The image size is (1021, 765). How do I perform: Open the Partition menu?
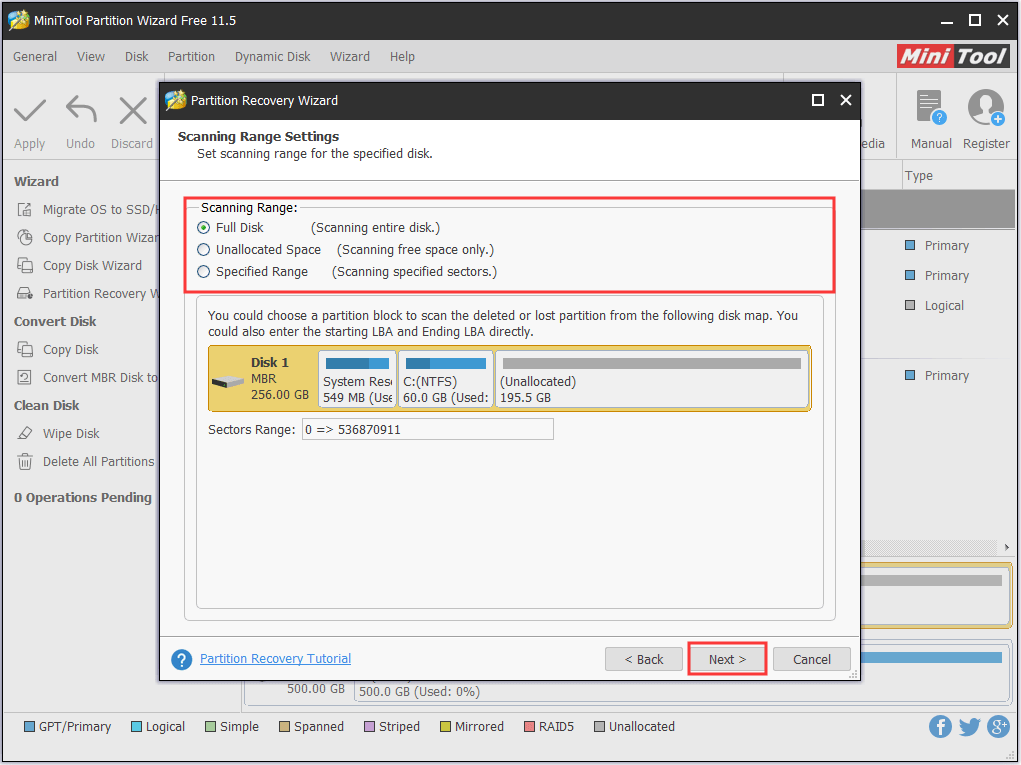[x=191, y=57]
